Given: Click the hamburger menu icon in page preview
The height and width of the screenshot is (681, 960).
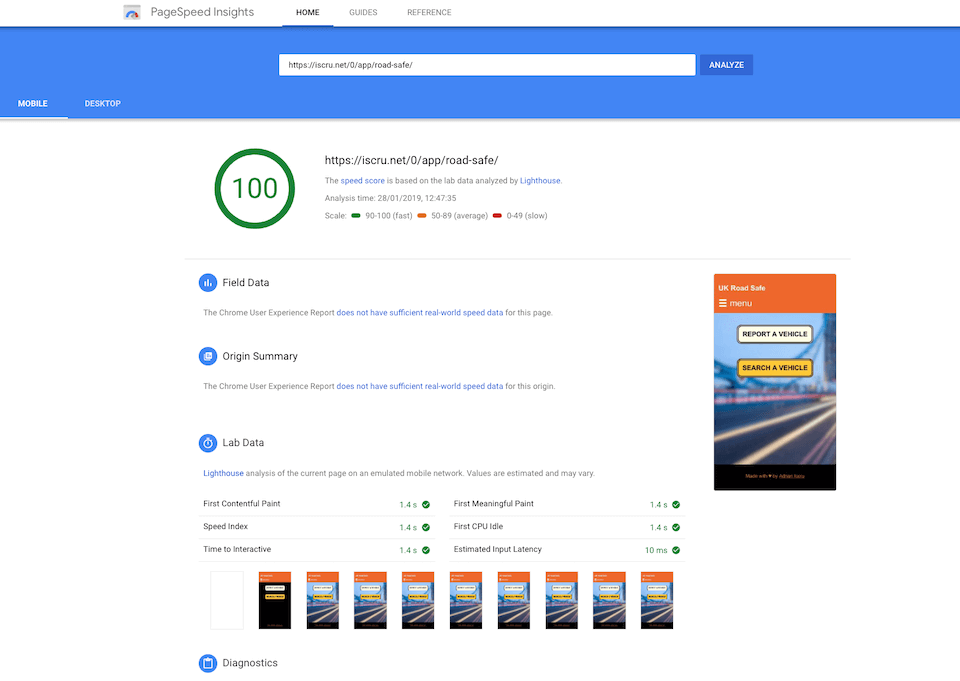Looking at the screenshot, I should coord(722,303).
